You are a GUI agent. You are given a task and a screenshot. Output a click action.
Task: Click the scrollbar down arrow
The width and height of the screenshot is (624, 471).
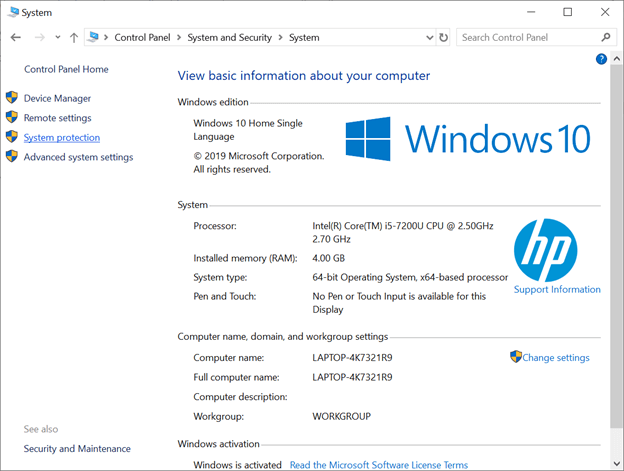[x=617, y=464]
